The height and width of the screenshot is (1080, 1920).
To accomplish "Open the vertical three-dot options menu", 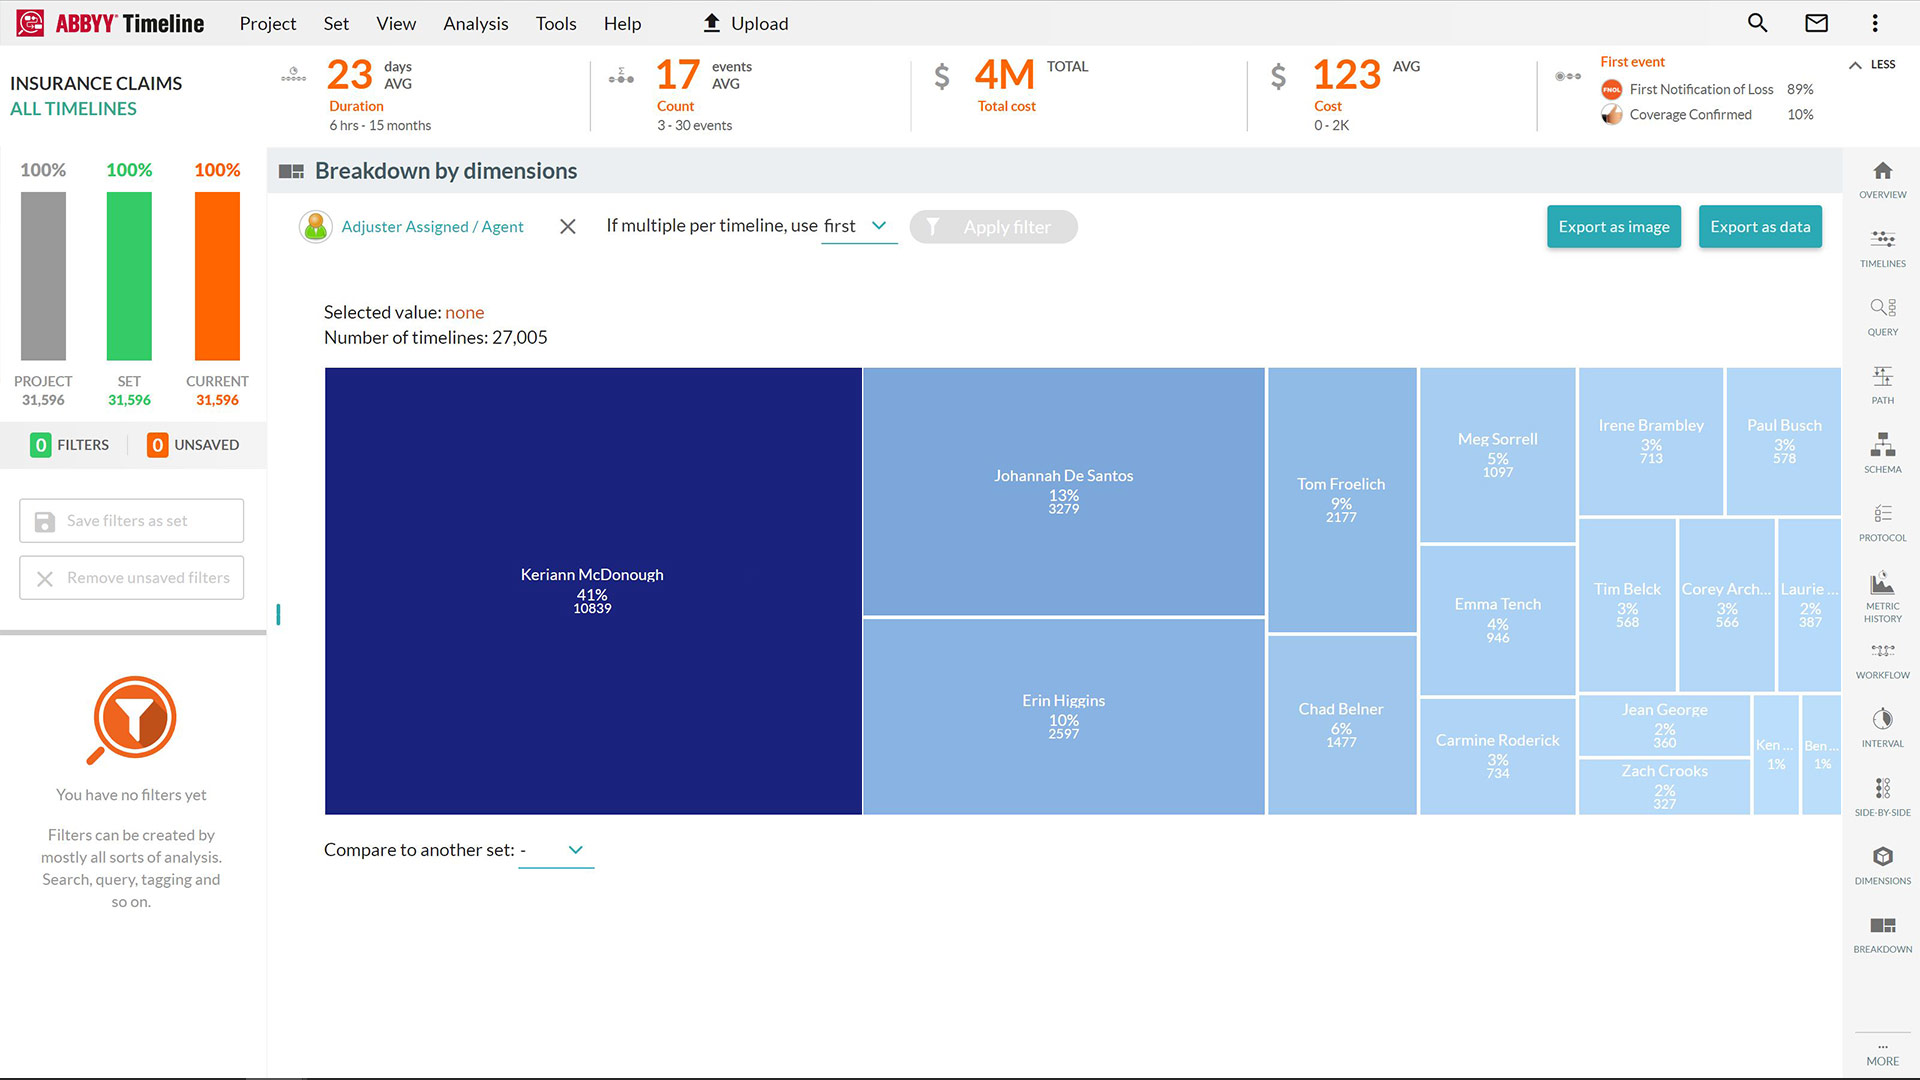I will point(1875,23).
